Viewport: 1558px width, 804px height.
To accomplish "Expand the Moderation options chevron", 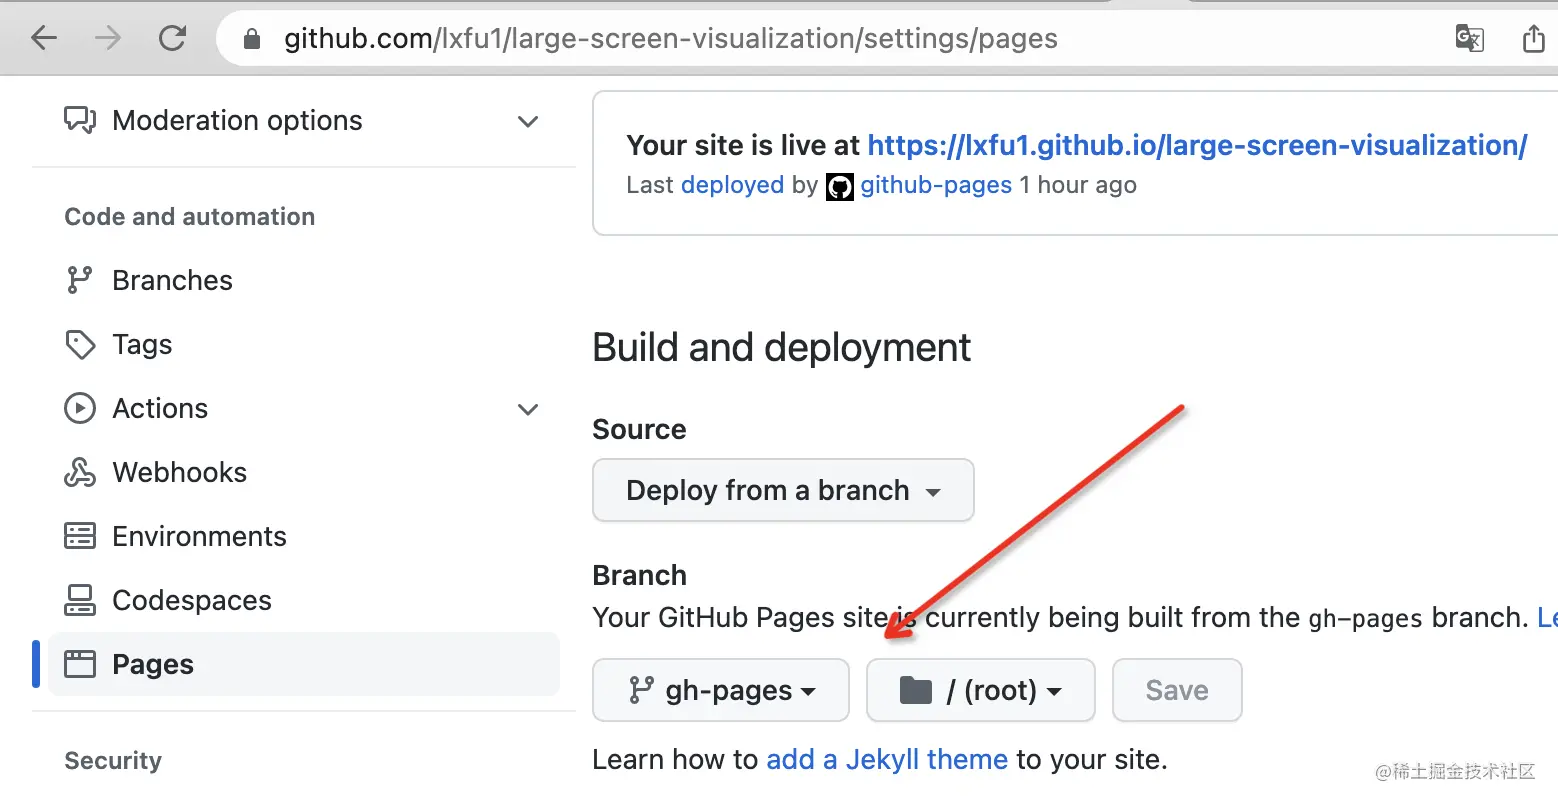I will tap(528, 121).
